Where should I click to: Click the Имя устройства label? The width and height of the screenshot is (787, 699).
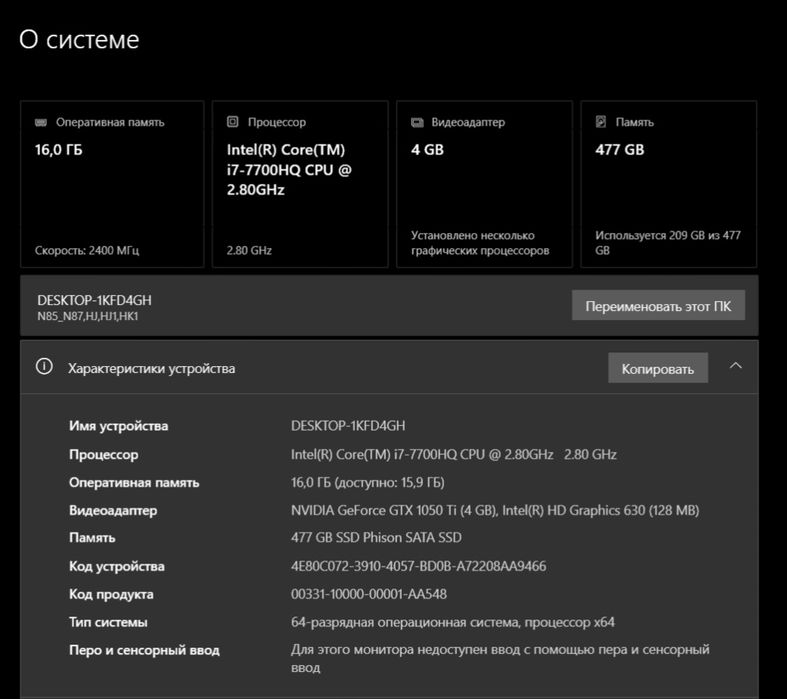coord(118,426)
